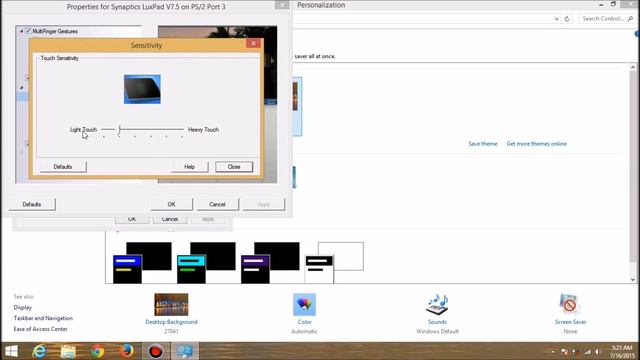Click the Action Center flag tray icon
The height and width of the screenshot is (360, 640).
click(x=564, y=351)
